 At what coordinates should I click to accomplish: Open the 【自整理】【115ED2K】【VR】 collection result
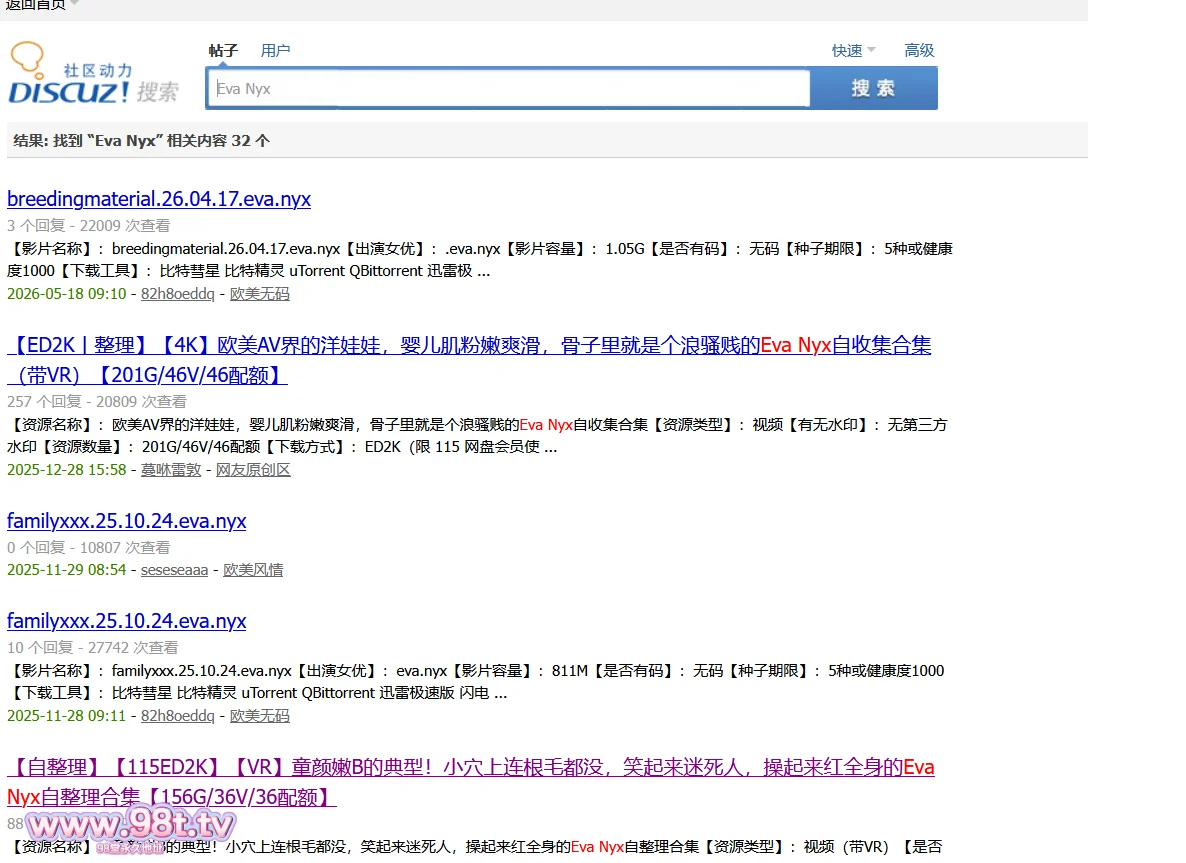pyautogui.click(x=470, y=782)
